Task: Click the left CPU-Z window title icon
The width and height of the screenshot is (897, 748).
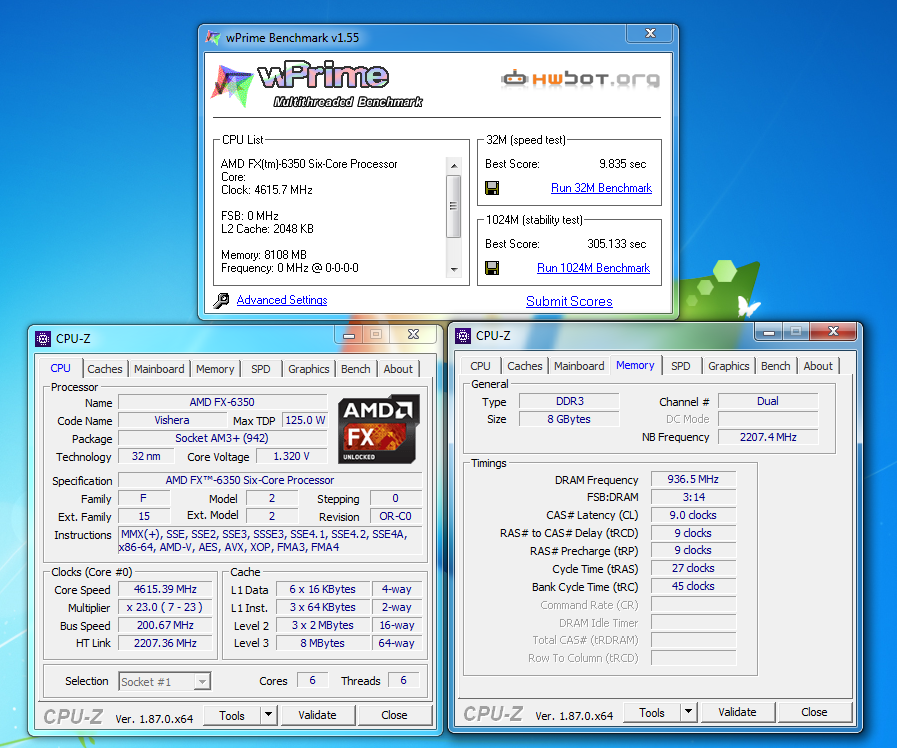Action: tap(43, 339)
